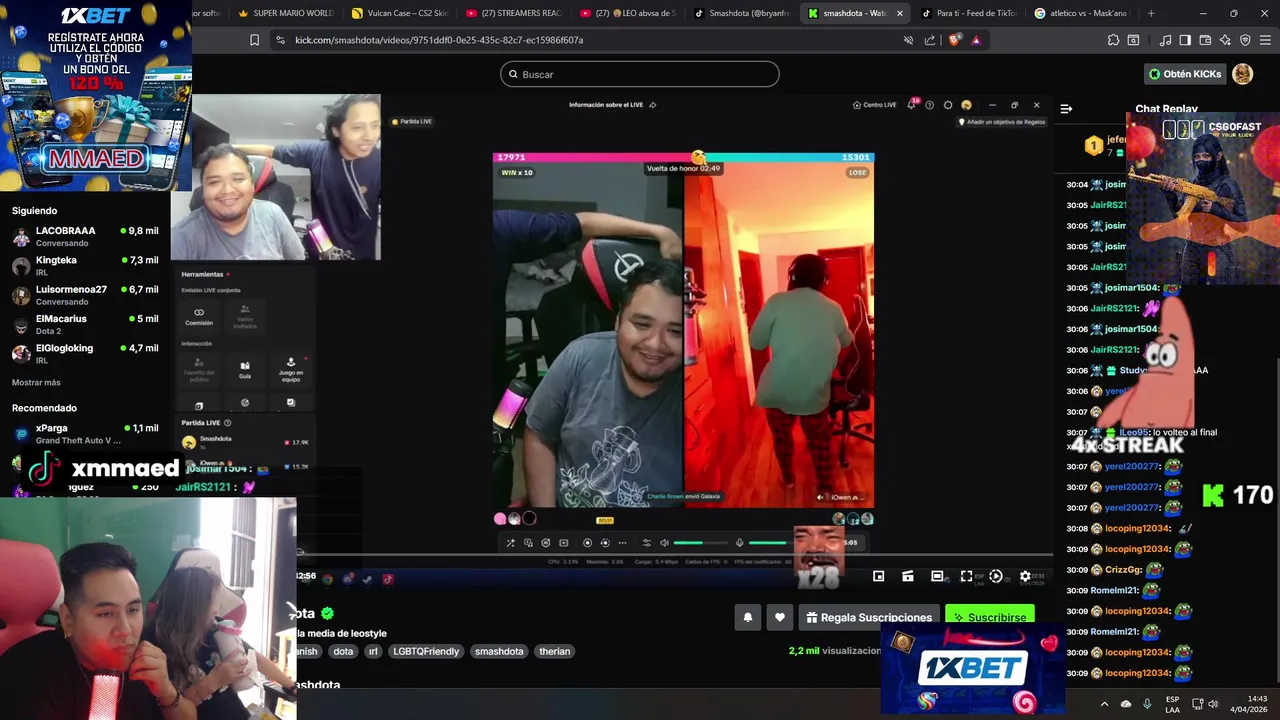Click the Suscribirse button
Image resolution: width=1280 pixels, height=720 pixels.
coord(989,617)
